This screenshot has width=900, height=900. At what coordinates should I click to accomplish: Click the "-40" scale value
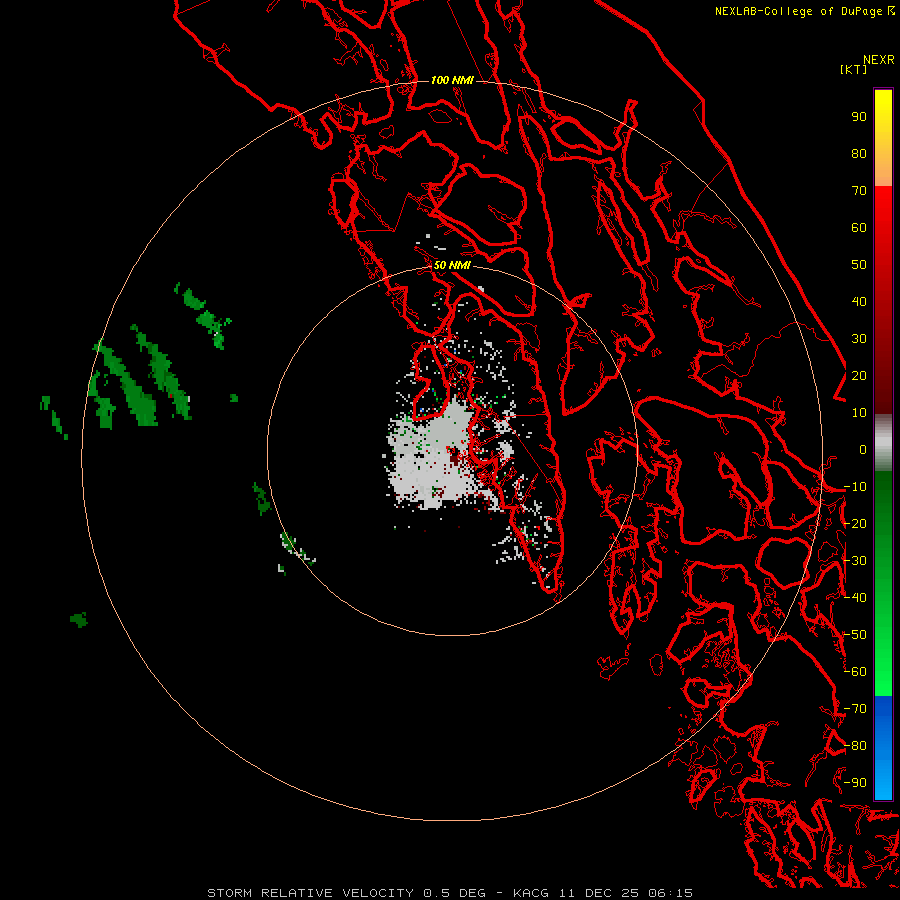pos(855,598)
